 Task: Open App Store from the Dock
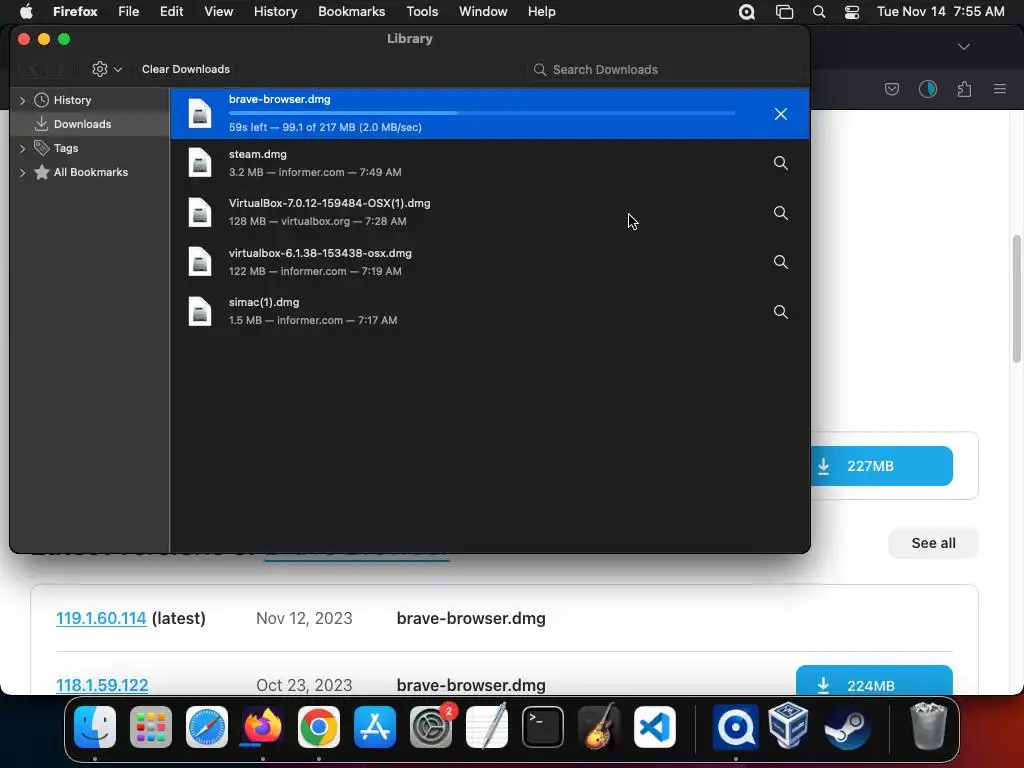[375, 727]
